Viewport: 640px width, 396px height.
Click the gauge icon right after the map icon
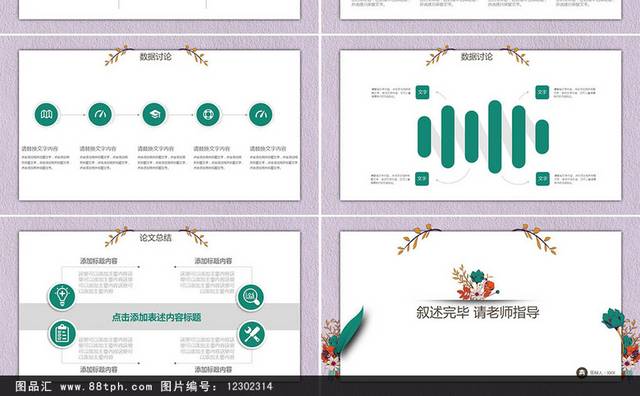pos(100,115)
